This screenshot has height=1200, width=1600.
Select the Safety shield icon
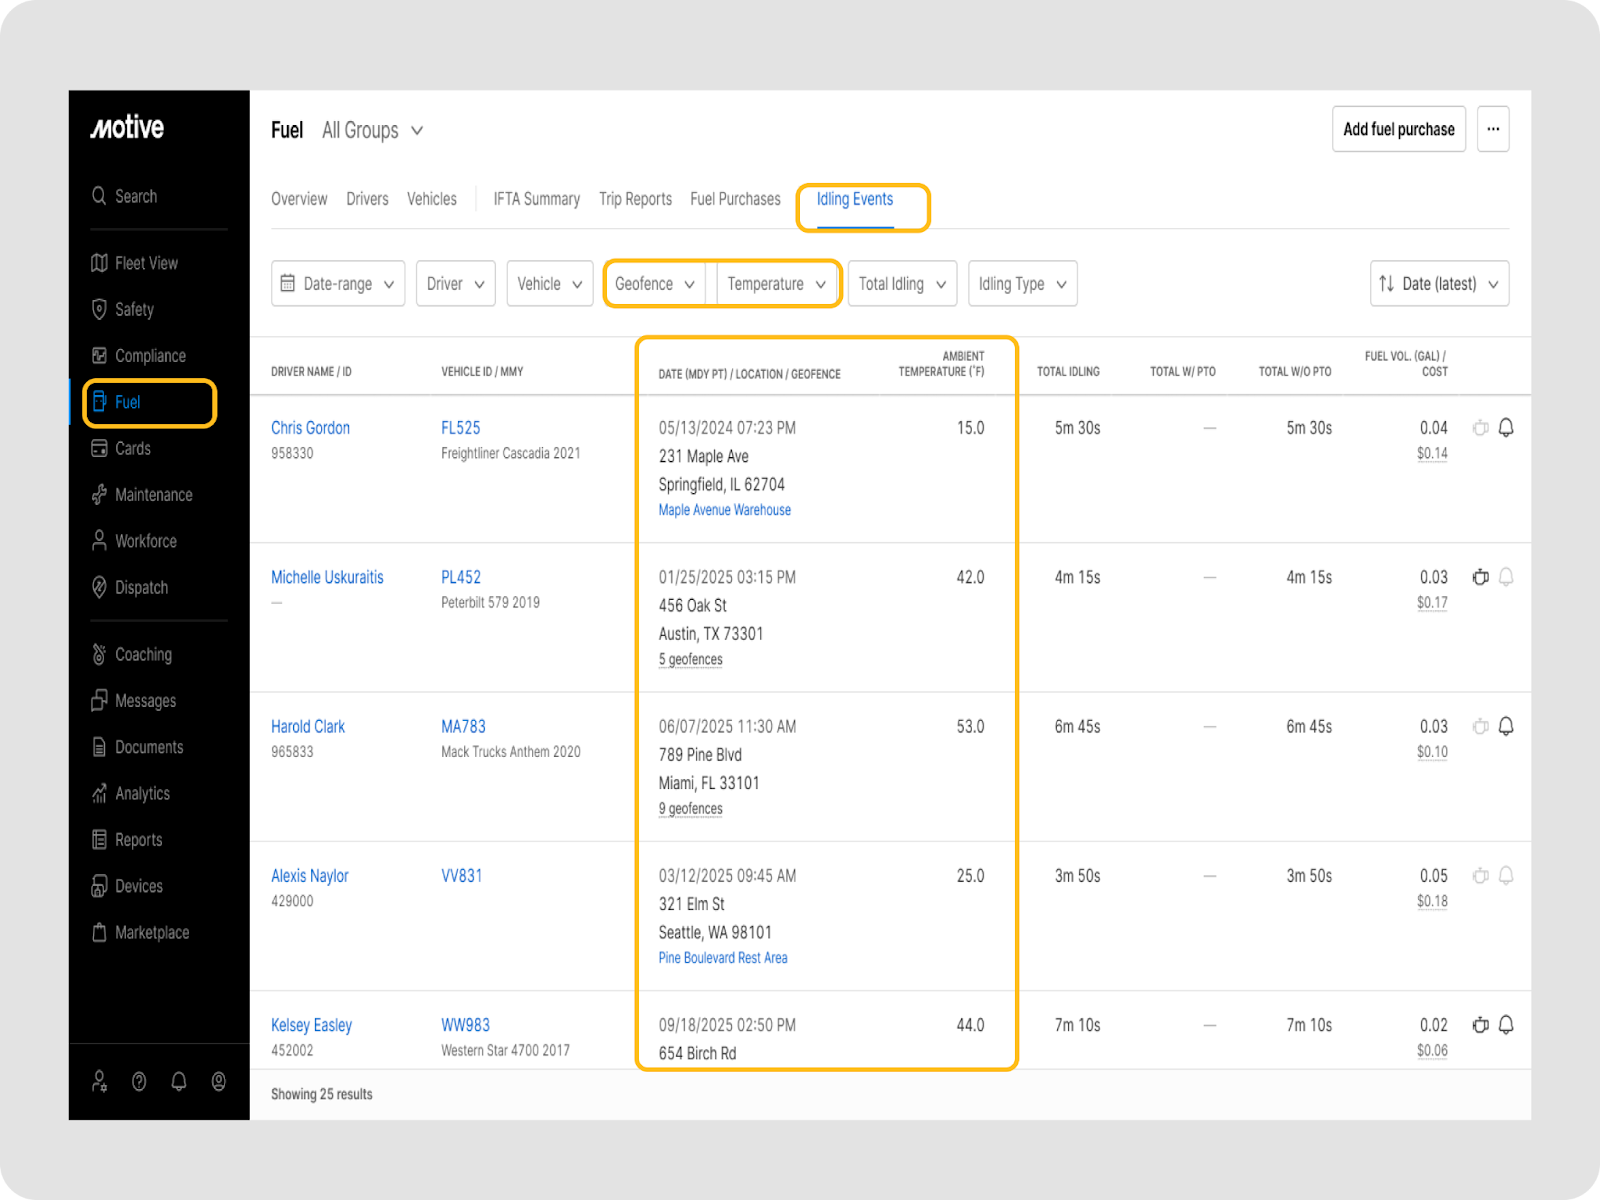click(99, 309)
